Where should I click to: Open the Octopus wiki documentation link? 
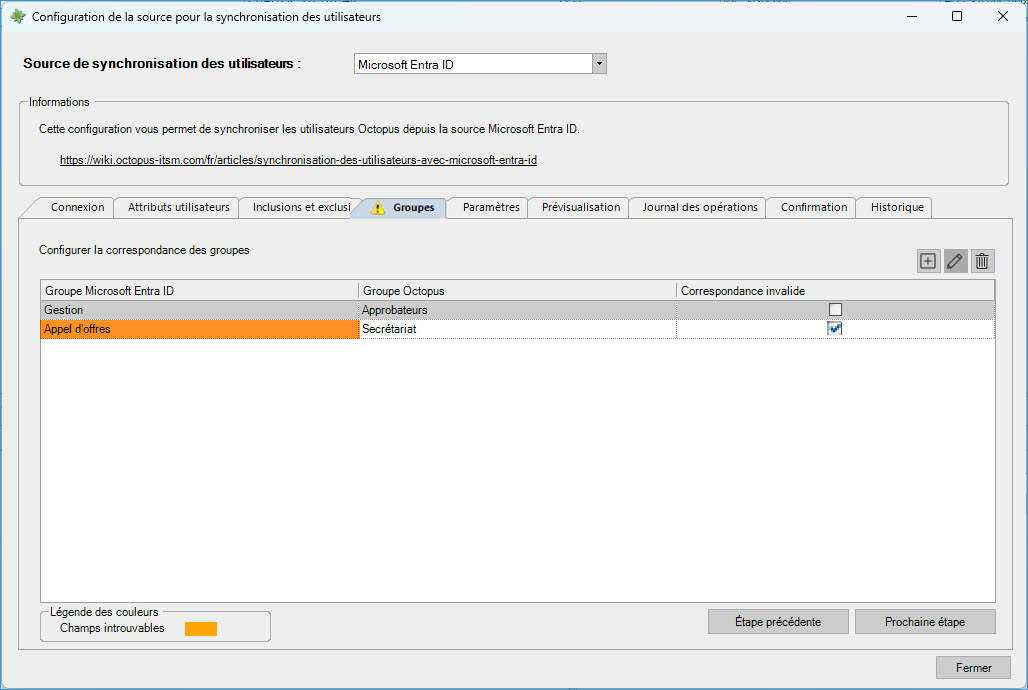(x=305, y=160)
